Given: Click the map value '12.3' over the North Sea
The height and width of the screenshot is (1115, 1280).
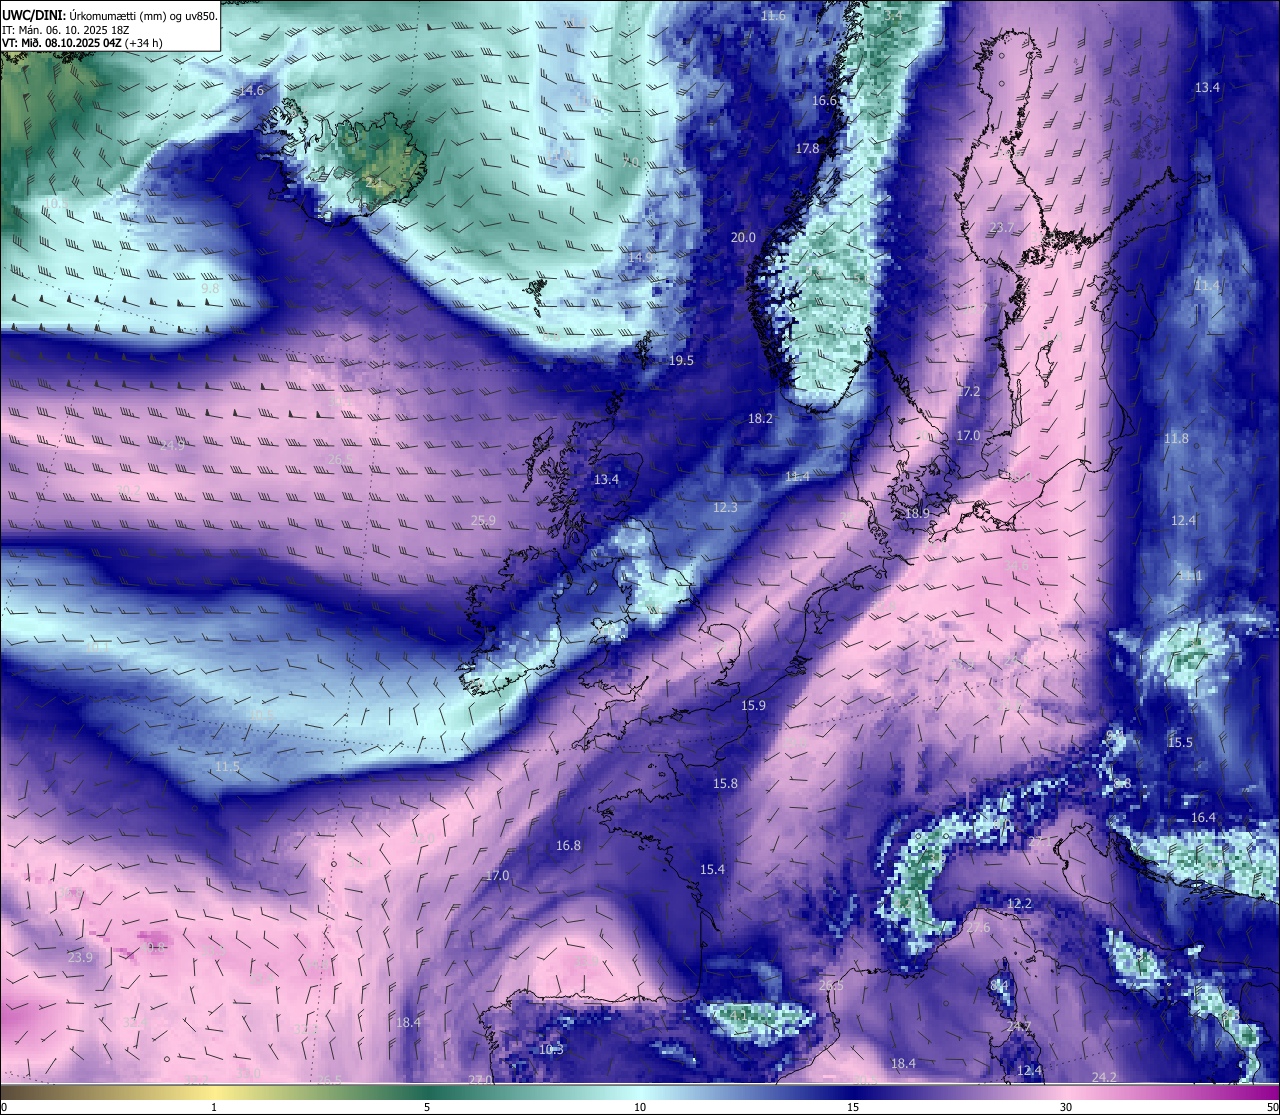Looking at the screenshot, I should click(725, 508).
